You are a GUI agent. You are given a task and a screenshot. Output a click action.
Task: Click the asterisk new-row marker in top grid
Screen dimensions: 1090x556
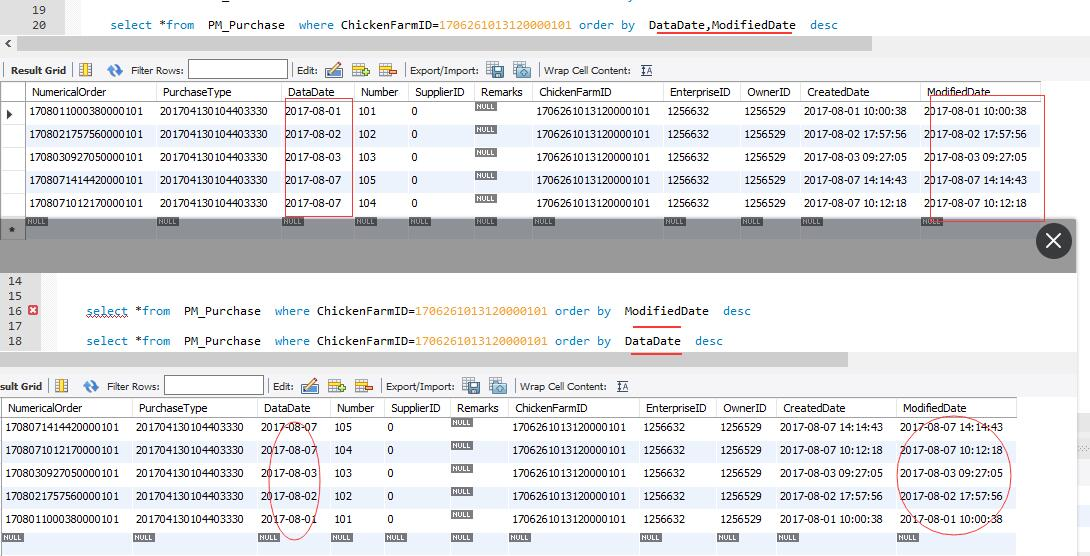12,230
